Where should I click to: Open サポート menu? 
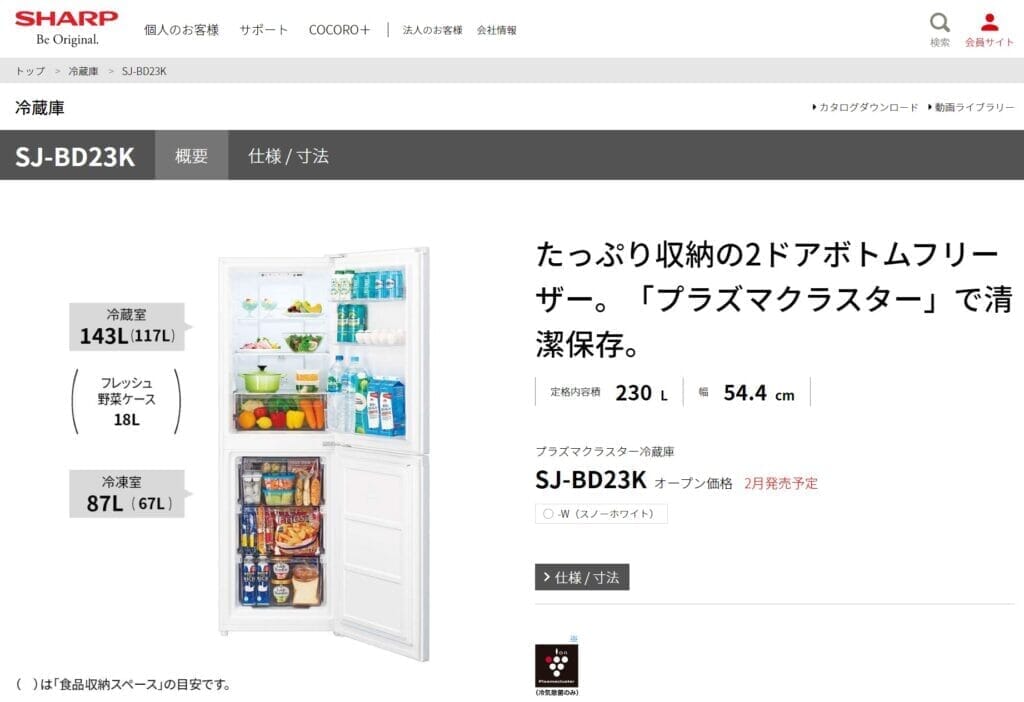[263, 30]
